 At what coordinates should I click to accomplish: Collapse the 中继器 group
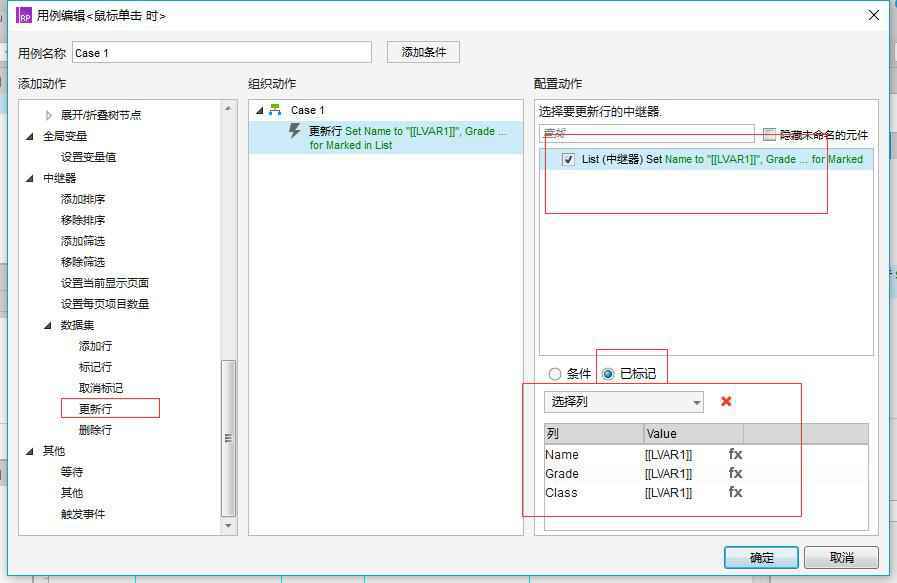[30, 178]
